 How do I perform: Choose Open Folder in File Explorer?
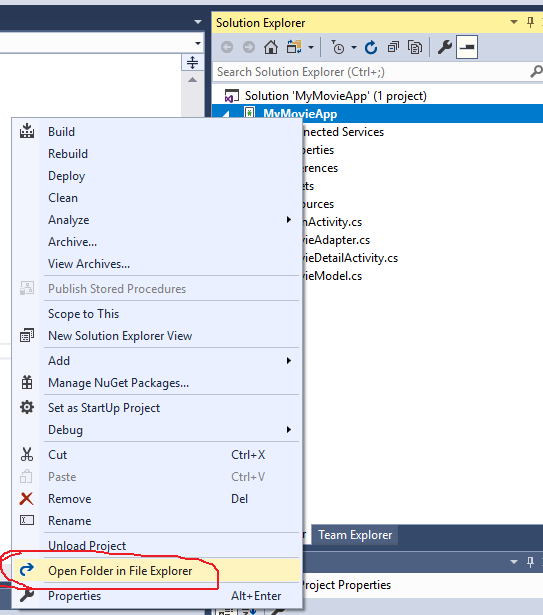coord(157,571)
